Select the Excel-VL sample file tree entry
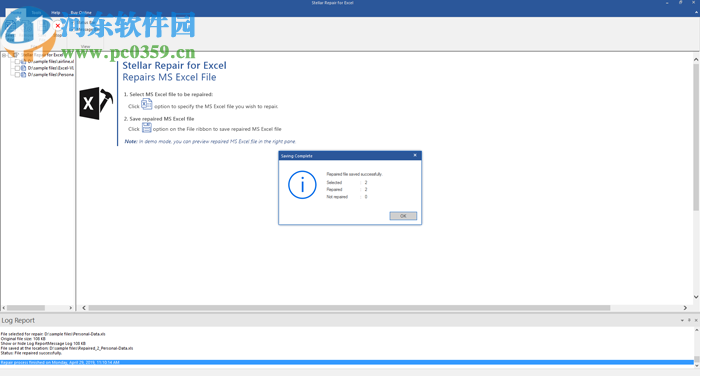 [51, 68]
